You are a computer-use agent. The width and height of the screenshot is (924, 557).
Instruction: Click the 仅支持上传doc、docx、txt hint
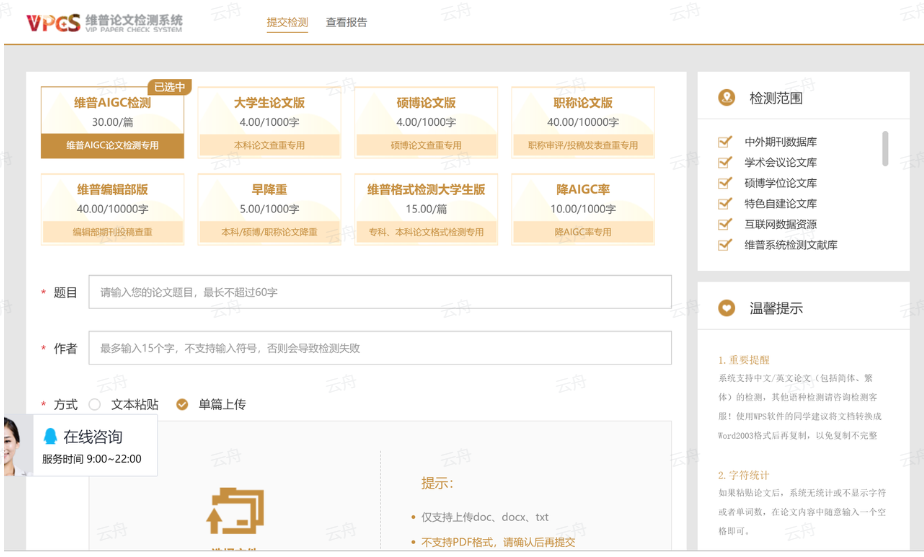484,517
